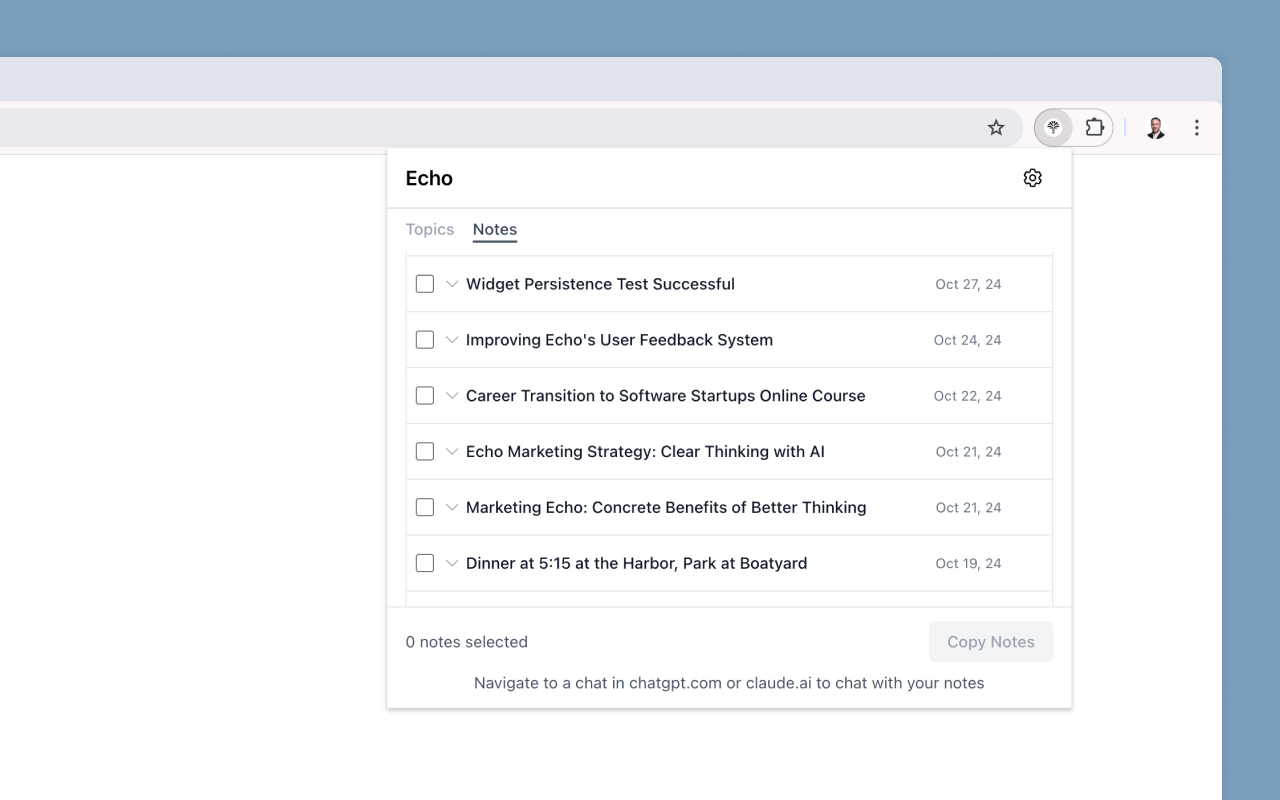The width and height of the screenshot is (1280, 800).
Task: Expand the Widget Persistence Test Successful note
Action: [452, 284]
